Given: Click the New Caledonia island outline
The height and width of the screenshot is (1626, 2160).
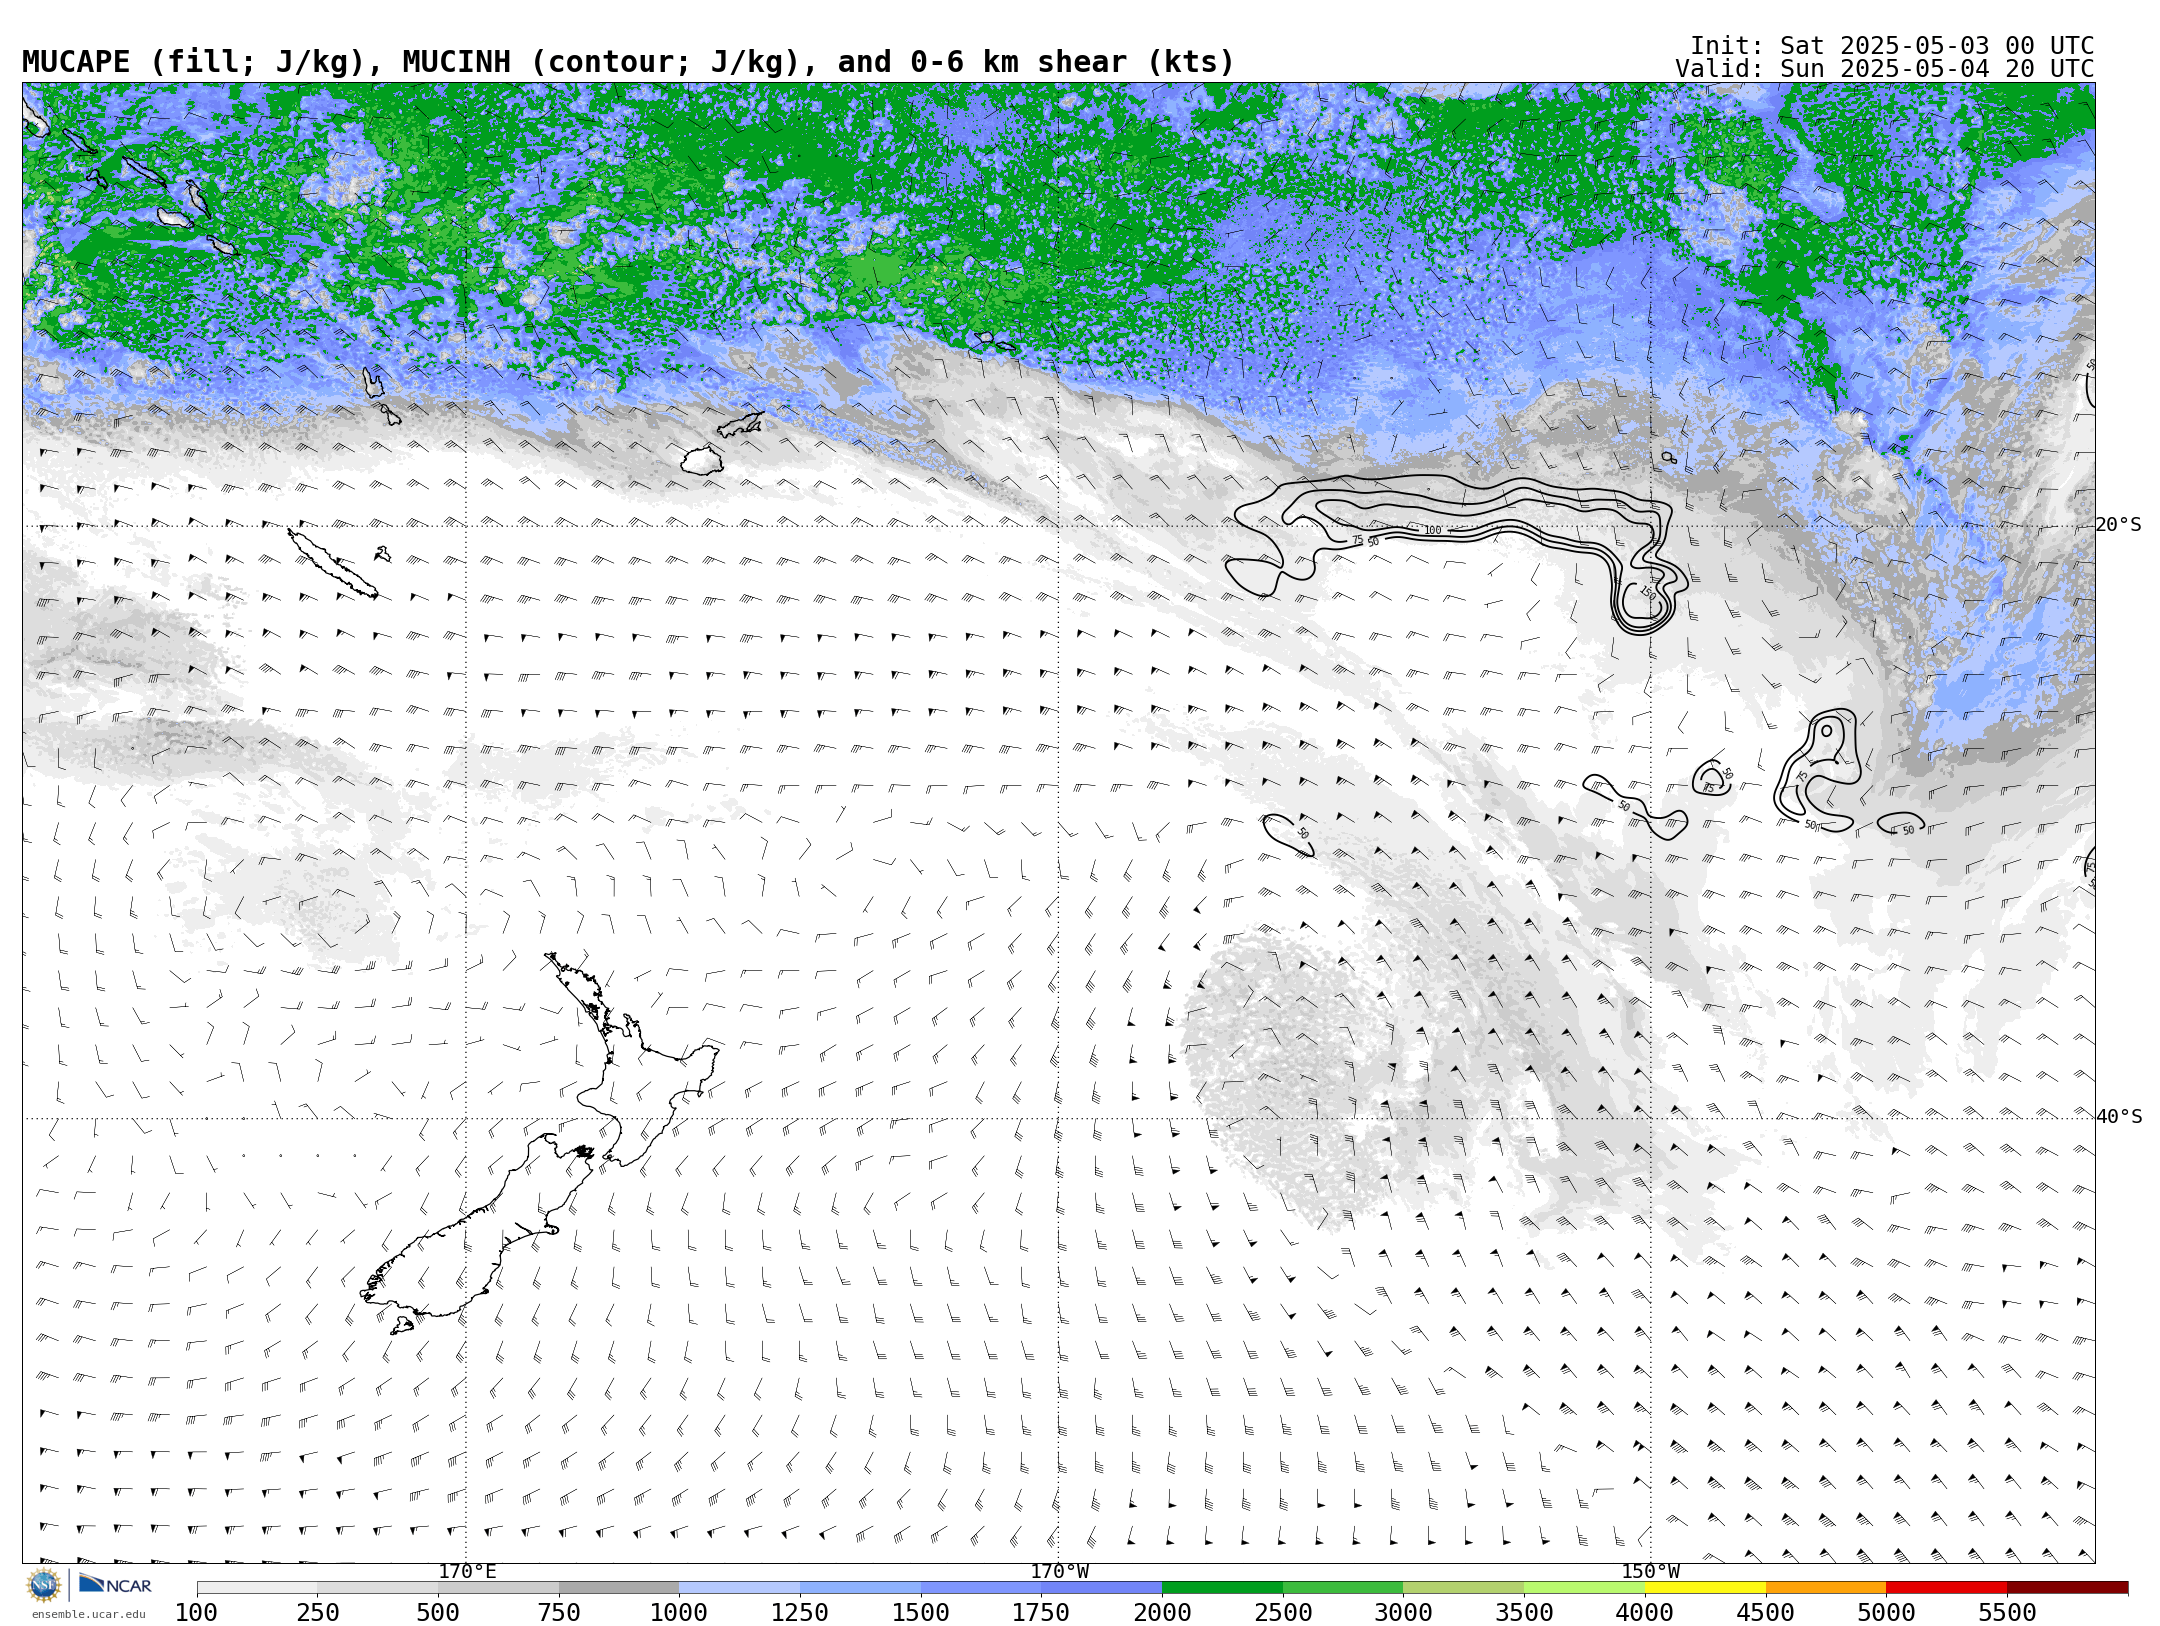Looking at the screenshot, I should 333,564.
